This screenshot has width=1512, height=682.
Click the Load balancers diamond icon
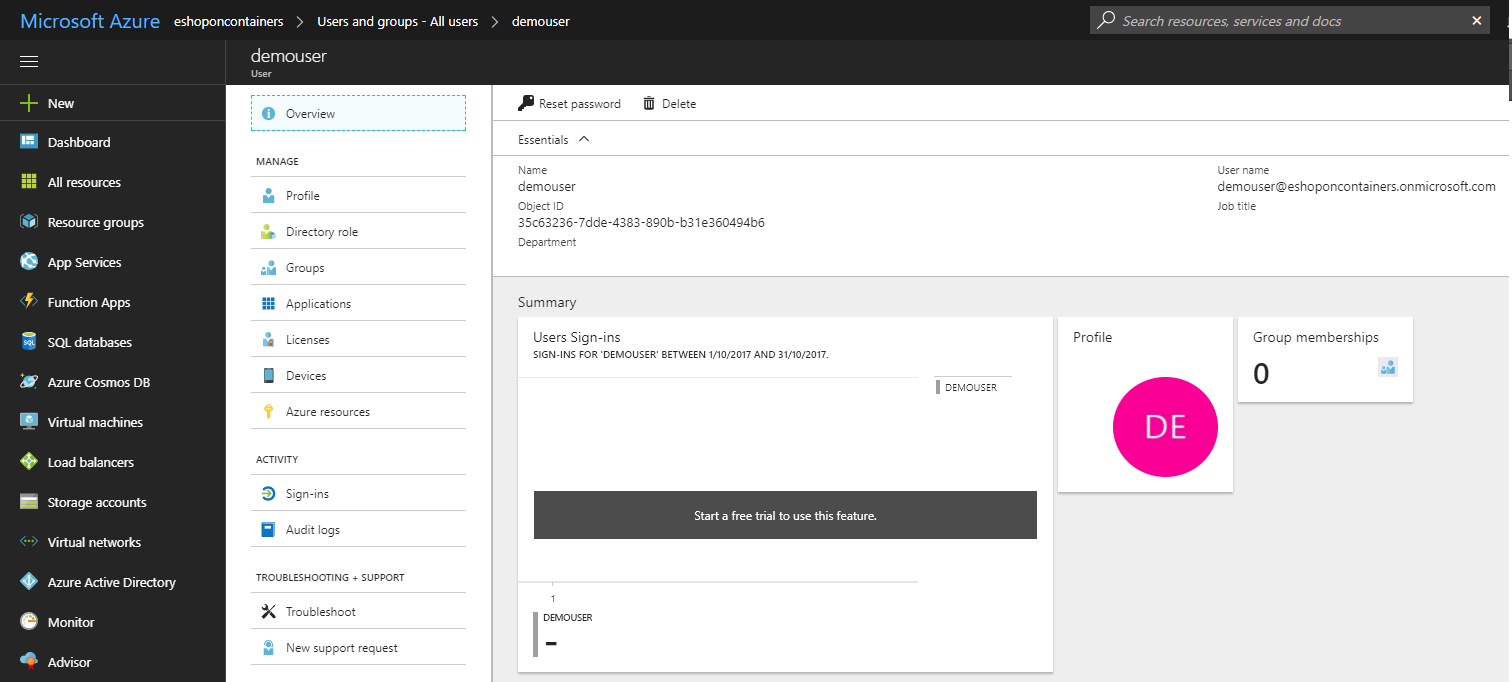click(29, 462)
